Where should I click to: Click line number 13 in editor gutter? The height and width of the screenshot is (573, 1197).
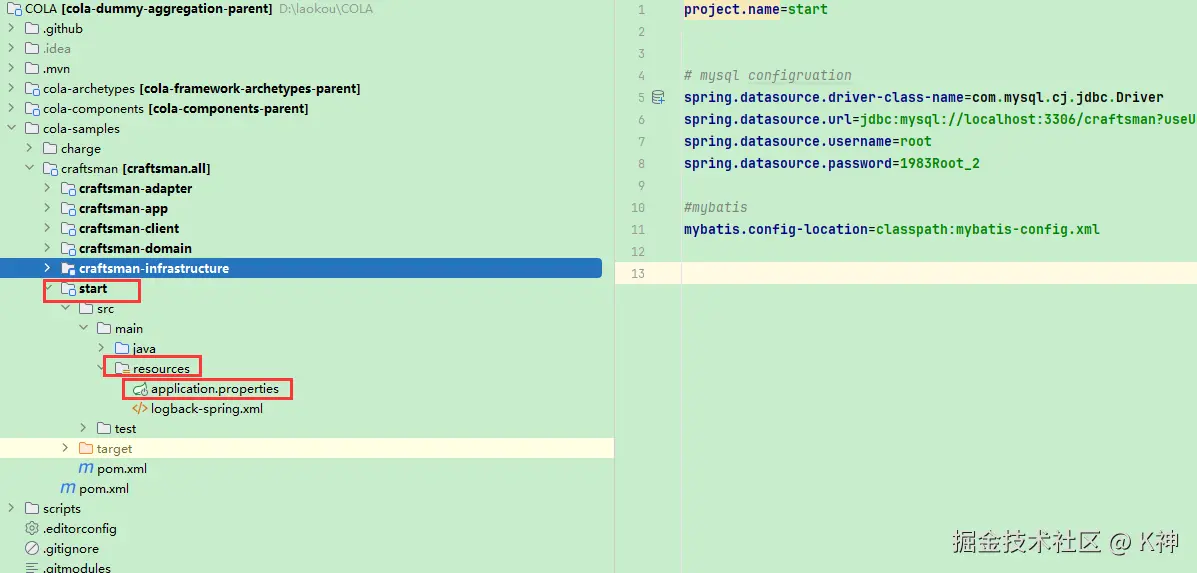[x=638, y=273]
